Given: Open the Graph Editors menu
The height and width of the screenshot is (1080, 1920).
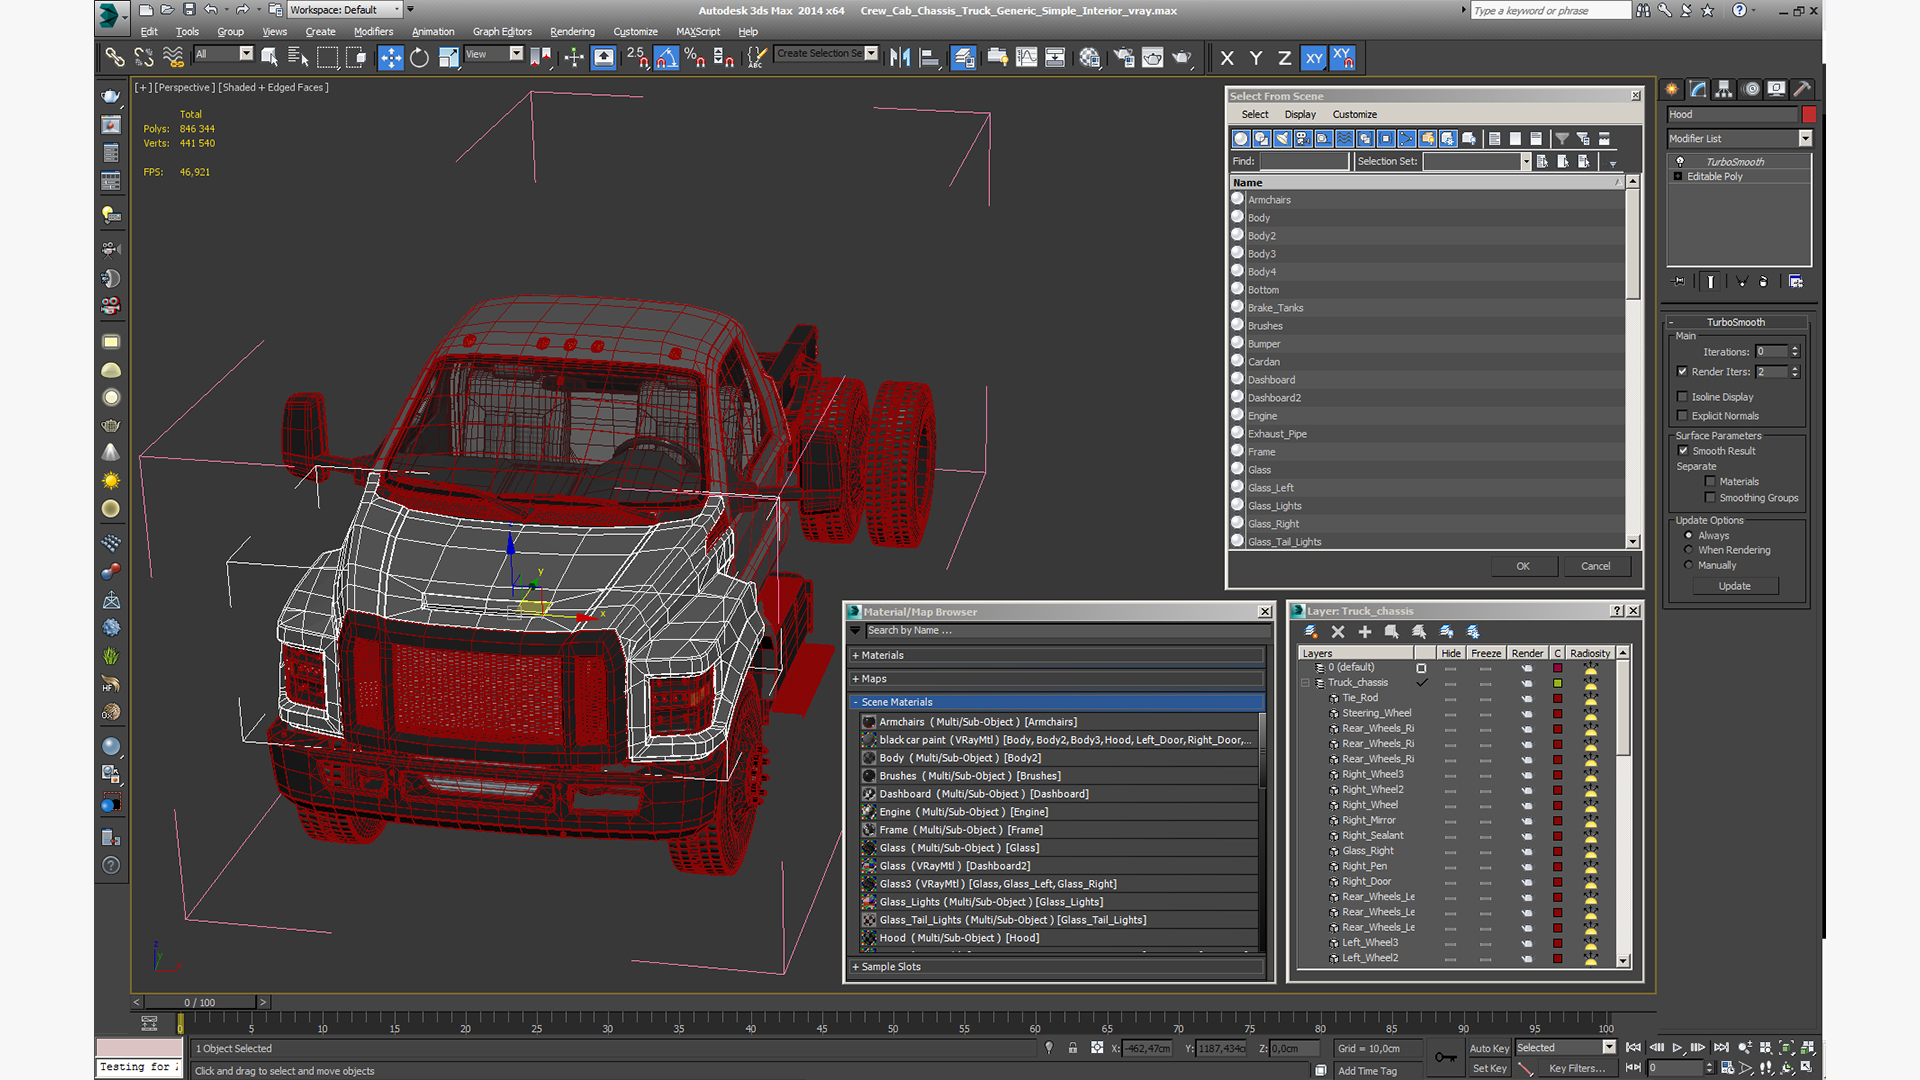Looking at the screenshot, I should pyautogui.click(x=502, y=32).
